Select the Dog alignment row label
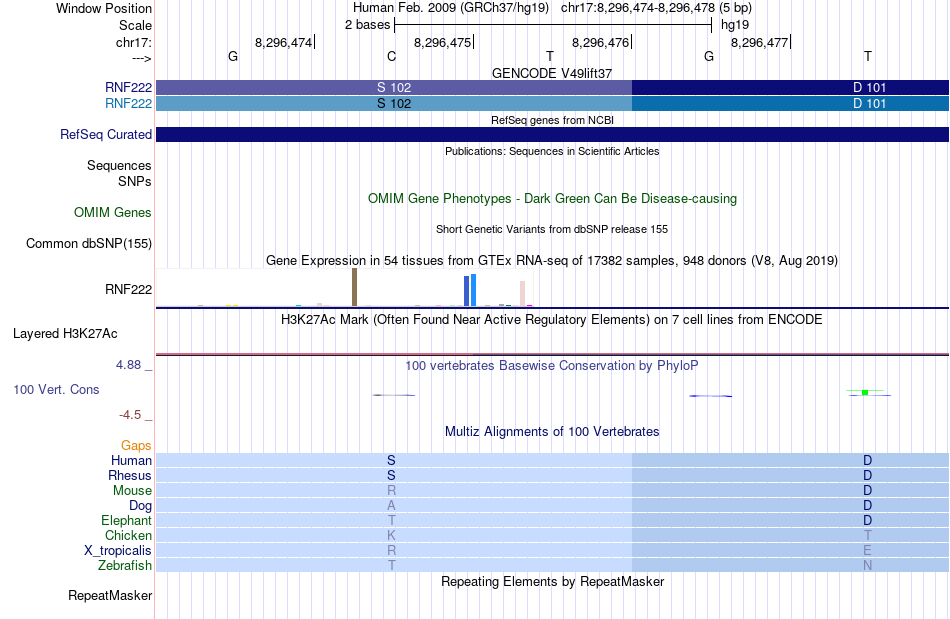Image resolution: width=950 pixels, height=619 pixels. click(x=140, y=505)
